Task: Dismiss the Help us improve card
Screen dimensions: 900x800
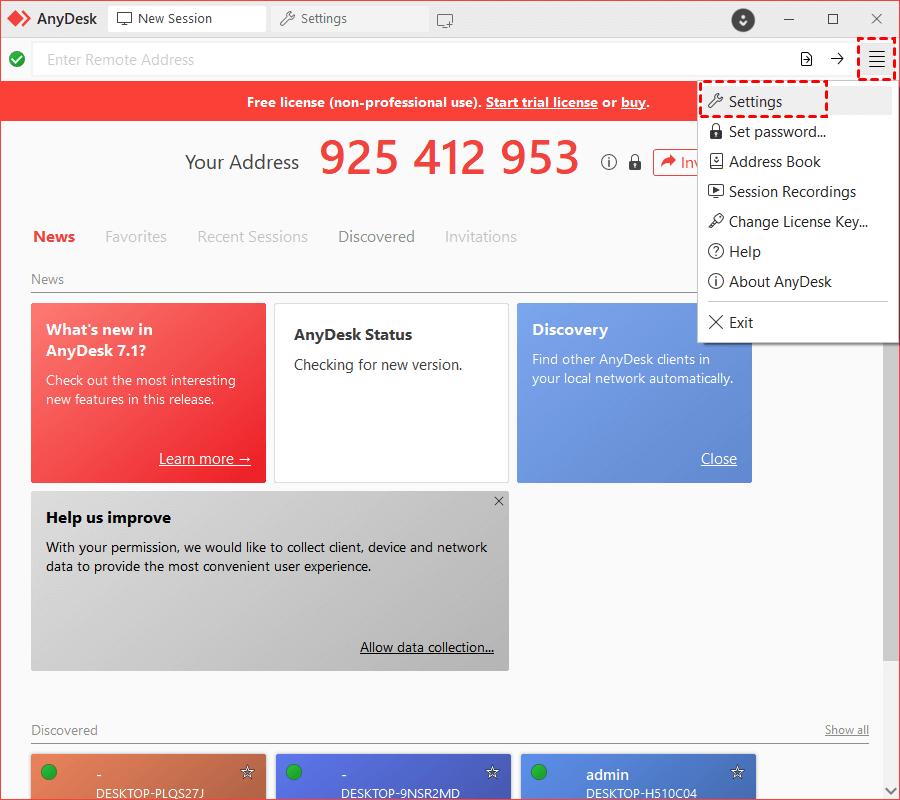Action: pos(499,501)
